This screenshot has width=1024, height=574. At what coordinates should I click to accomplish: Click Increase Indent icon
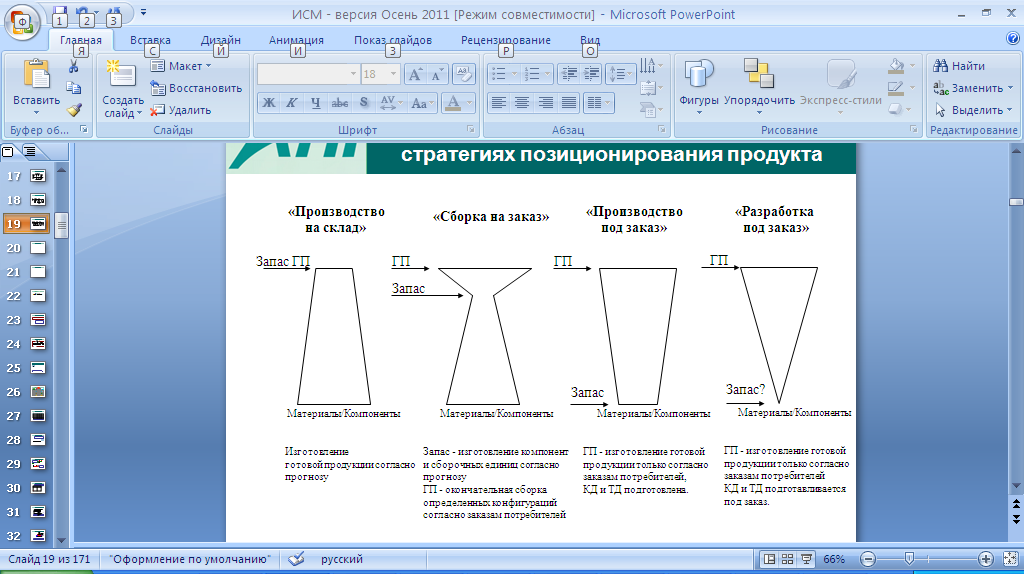click(x=591, y=74)
